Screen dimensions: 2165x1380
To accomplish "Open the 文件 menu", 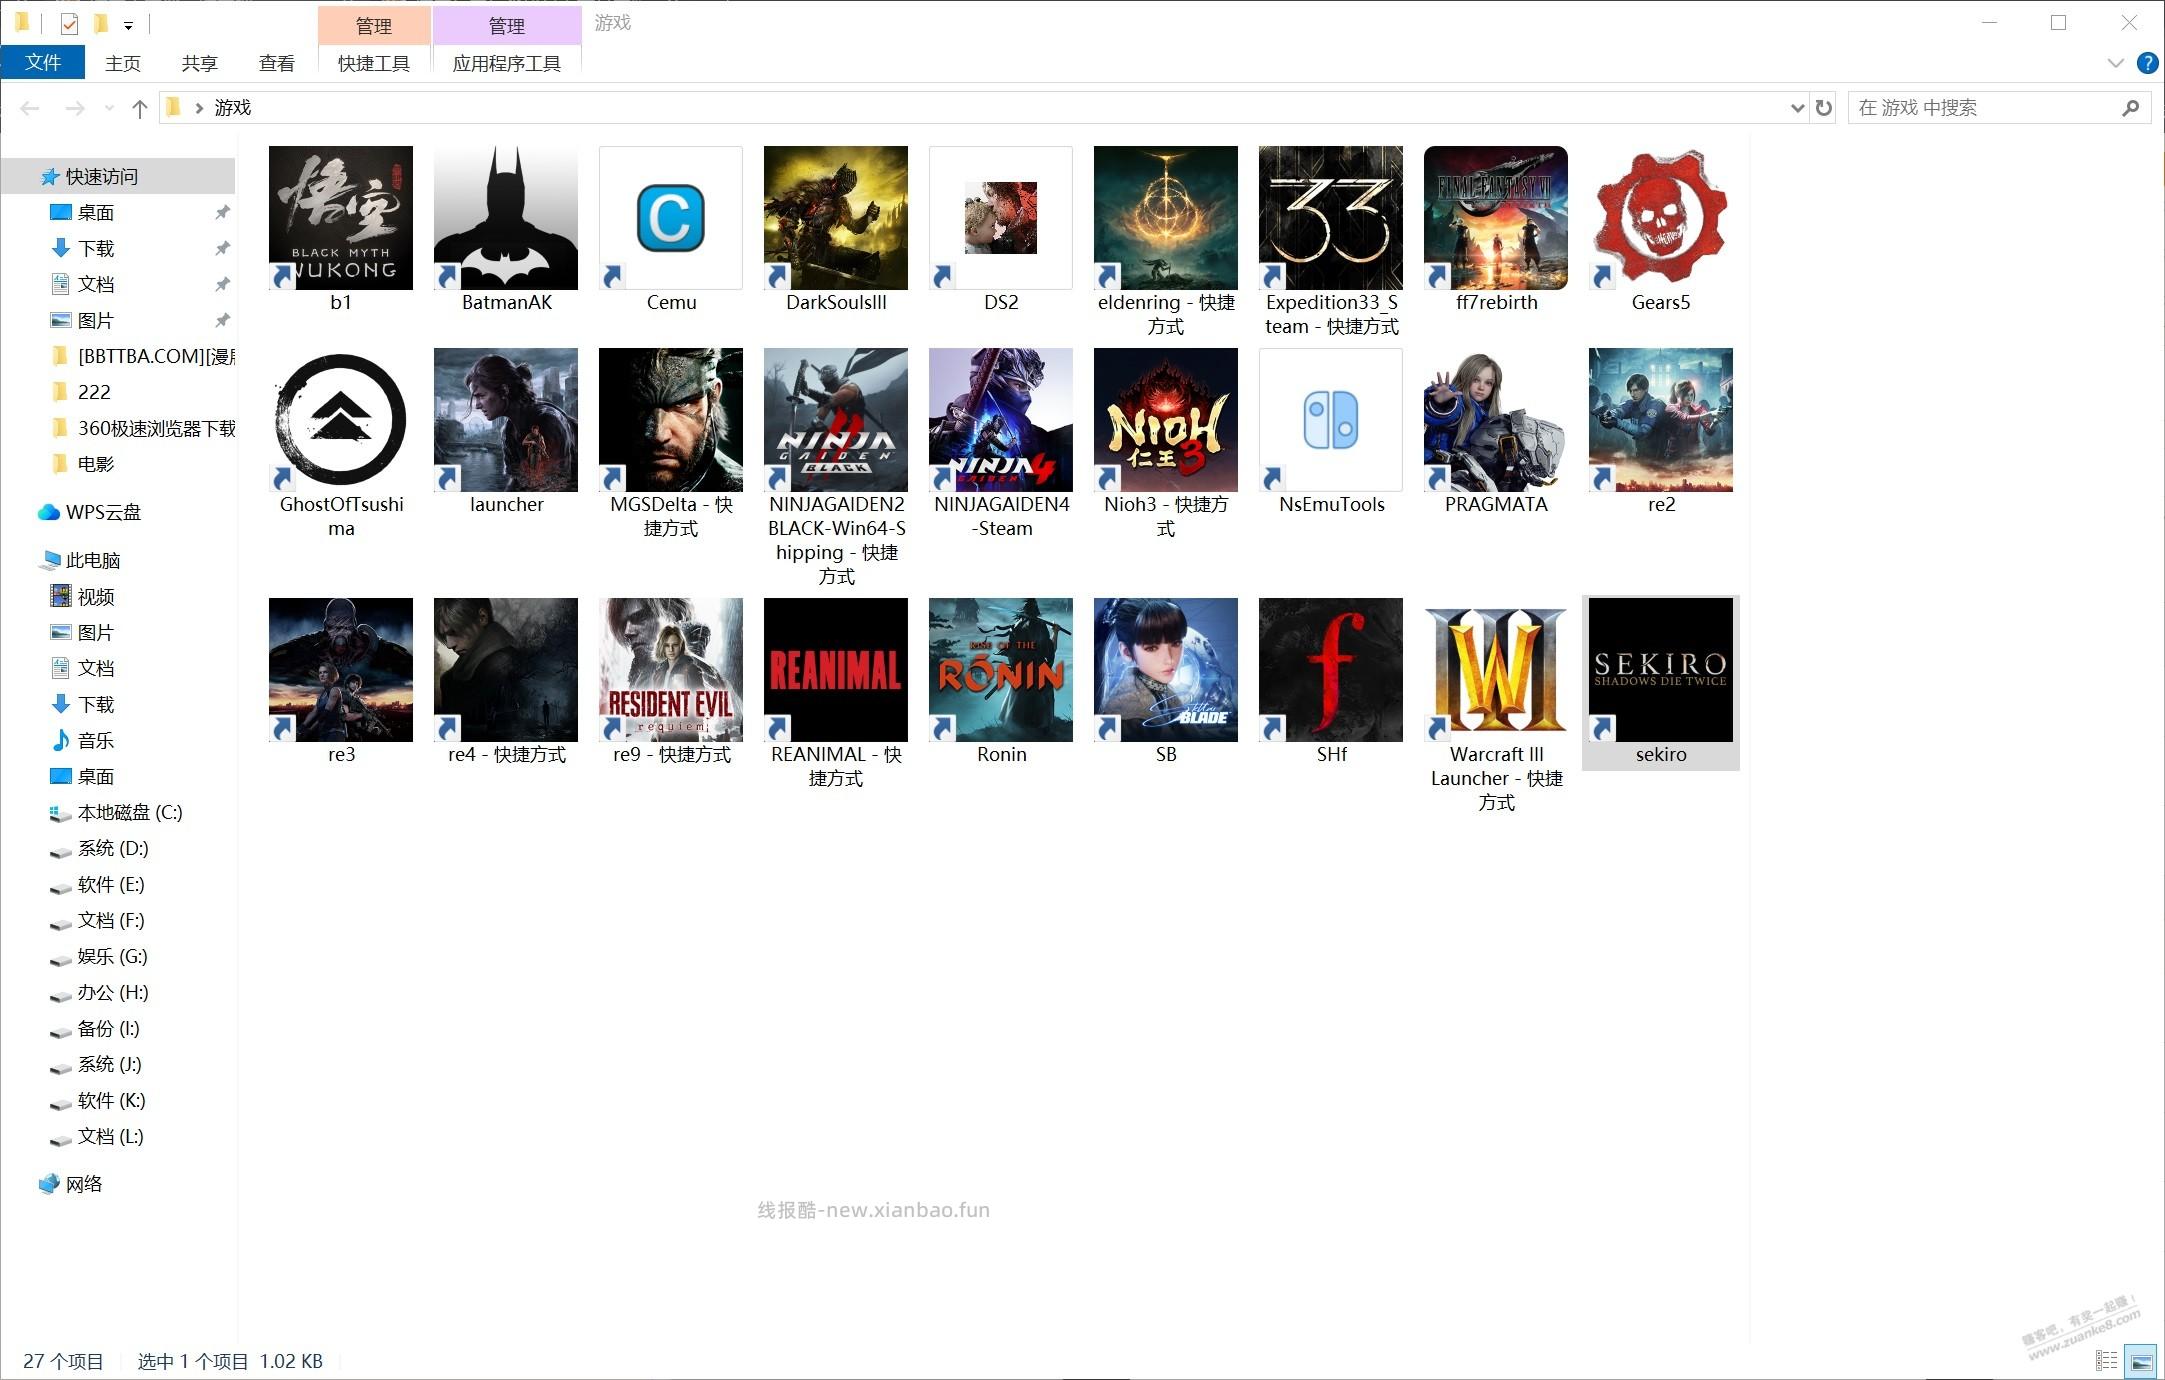I will [x=43, y=63].
